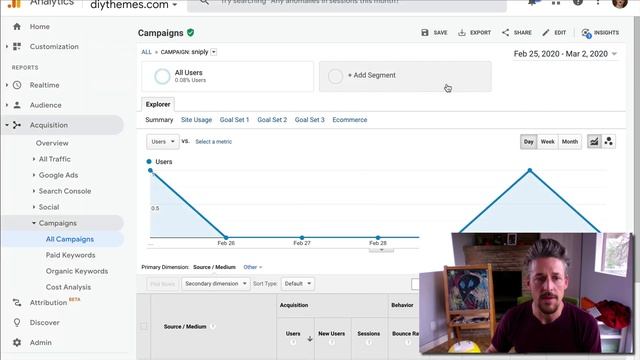Select Month granularity
Screen dimensions: 640x360
tap(570, 142)
